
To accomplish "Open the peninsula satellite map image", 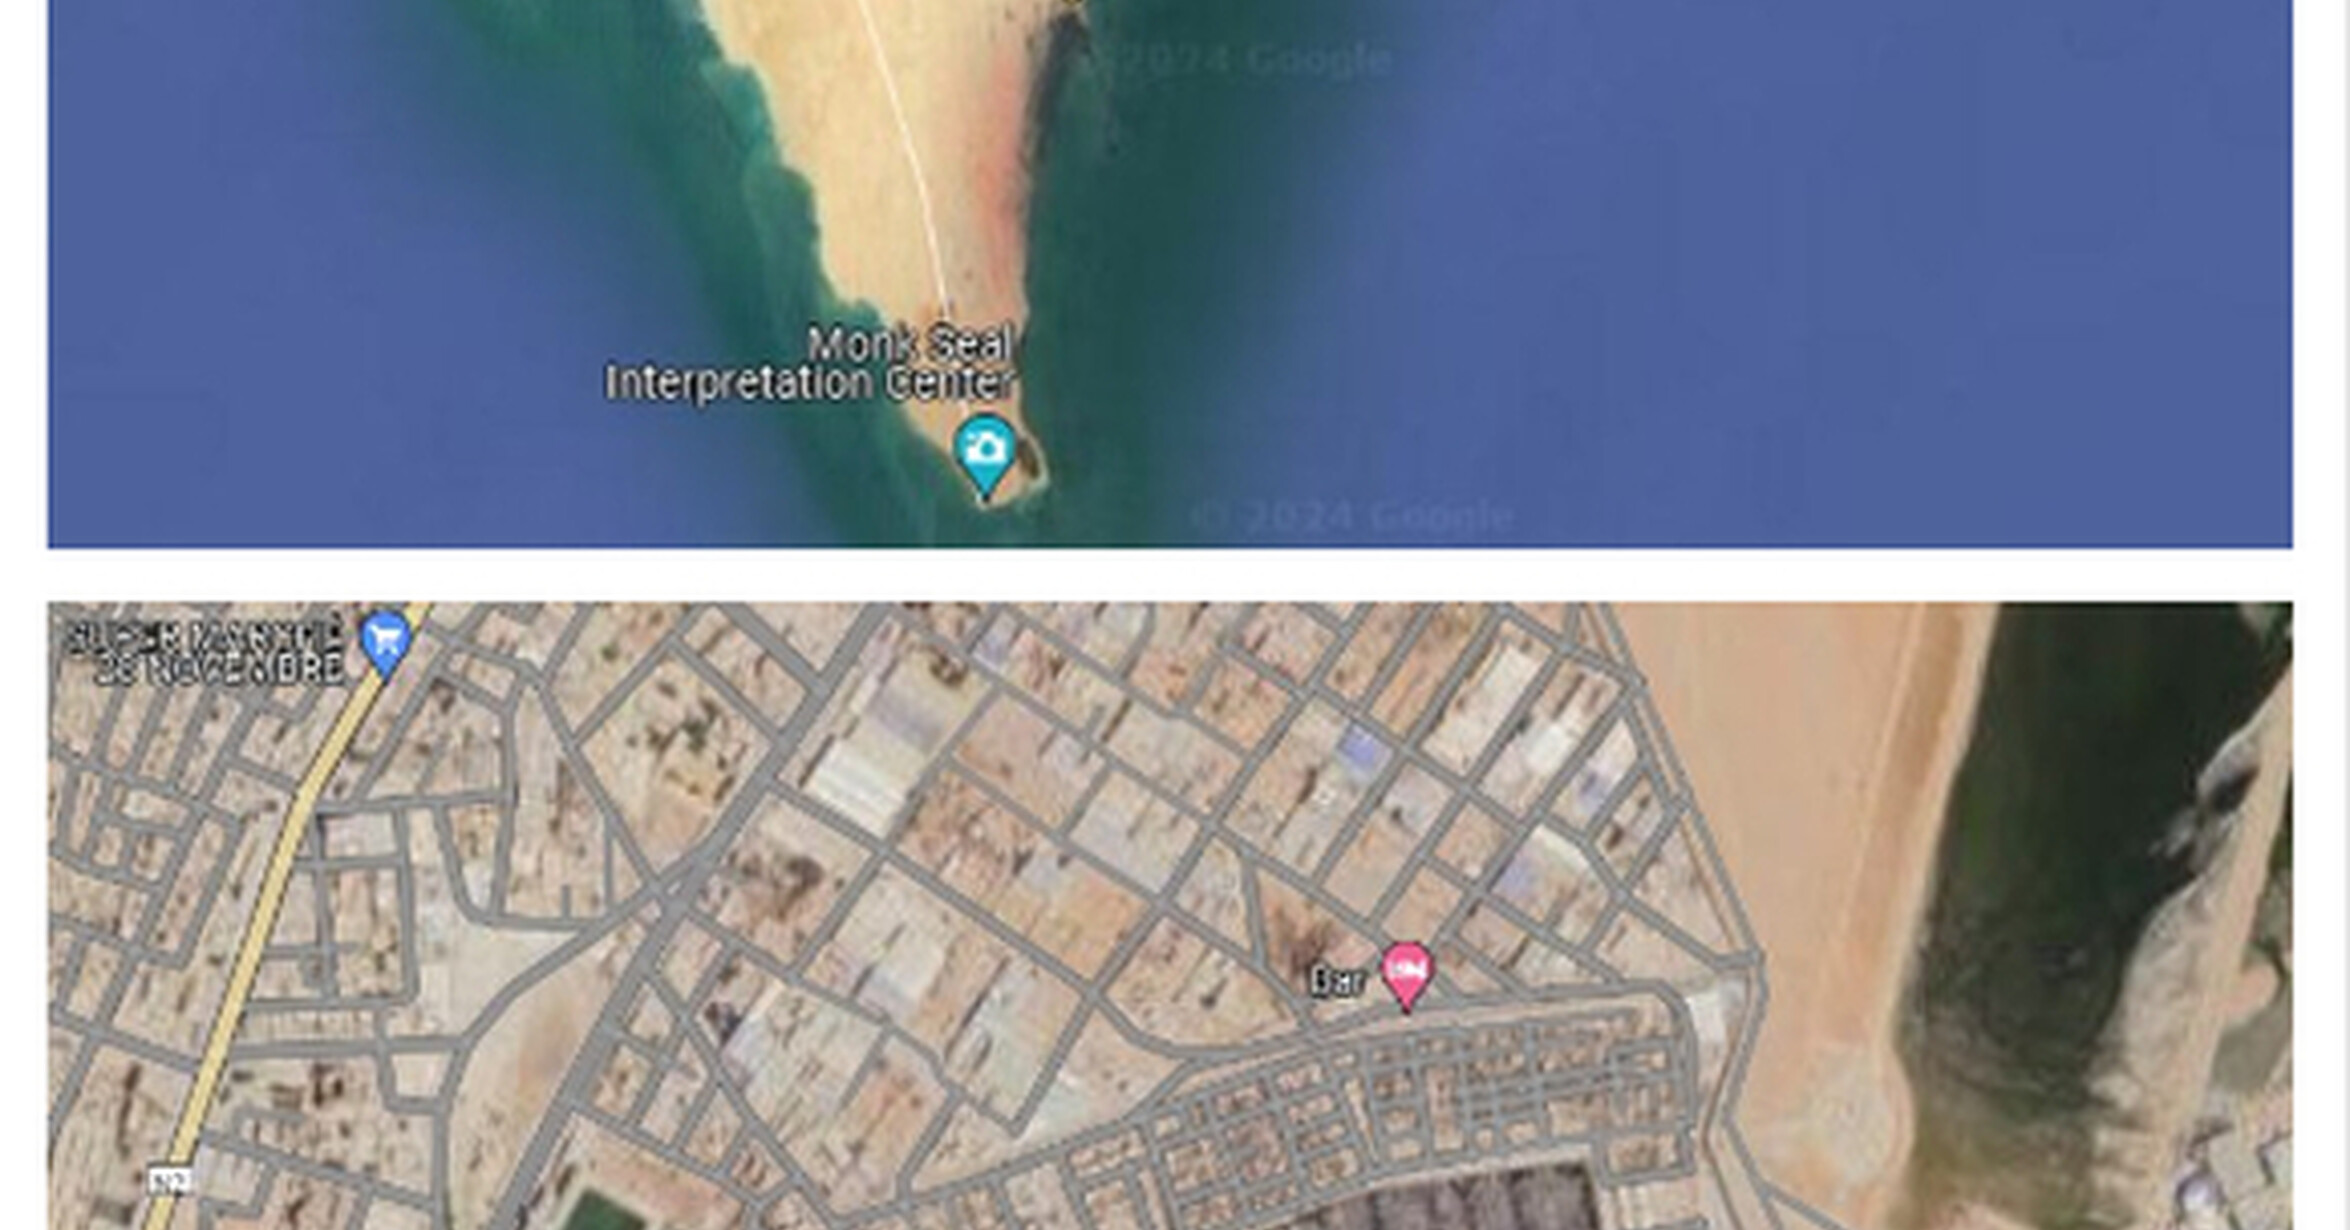I will pyautogui.click(x=1170, y=273).
